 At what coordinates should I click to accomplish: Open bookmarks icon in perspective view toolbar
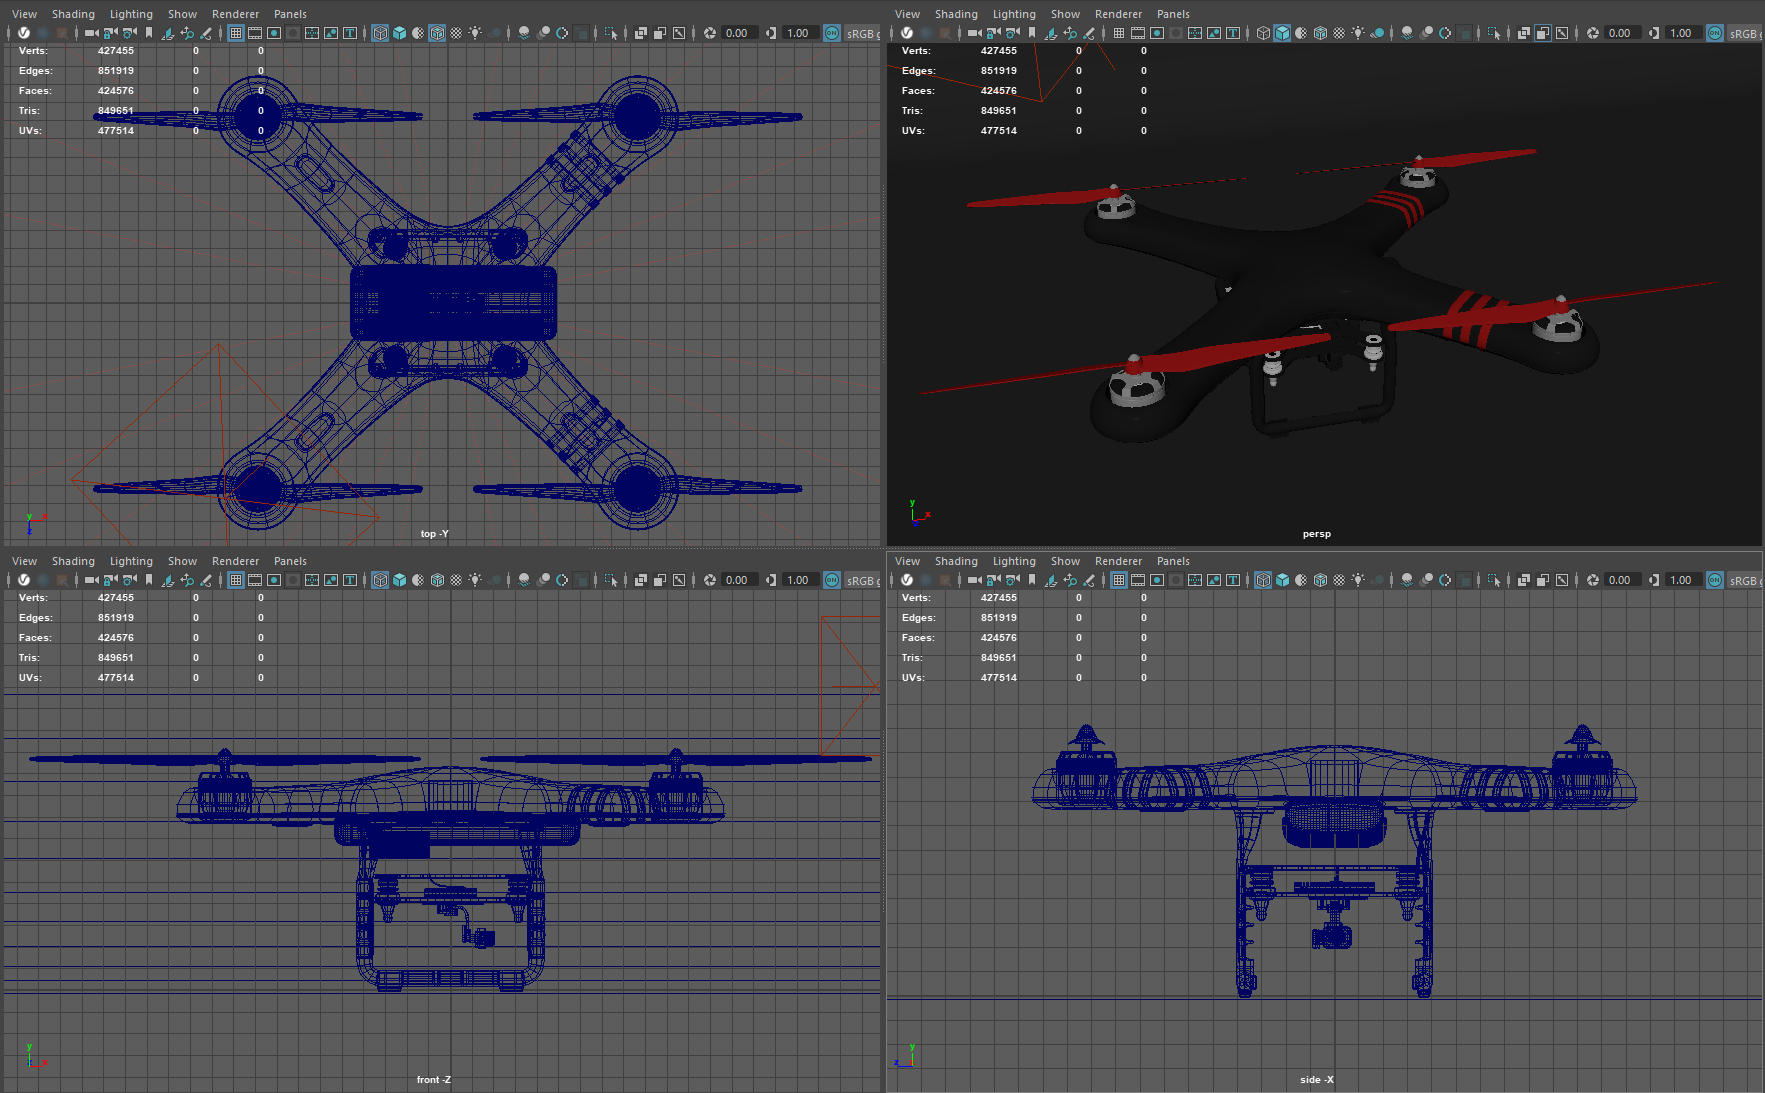coord(1032,33)
